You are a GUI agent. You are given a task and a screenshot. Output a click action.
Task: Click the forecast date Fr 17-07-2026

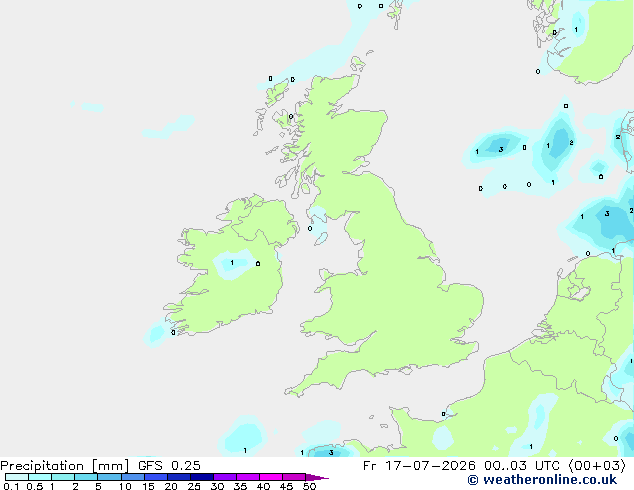point(419,466)
